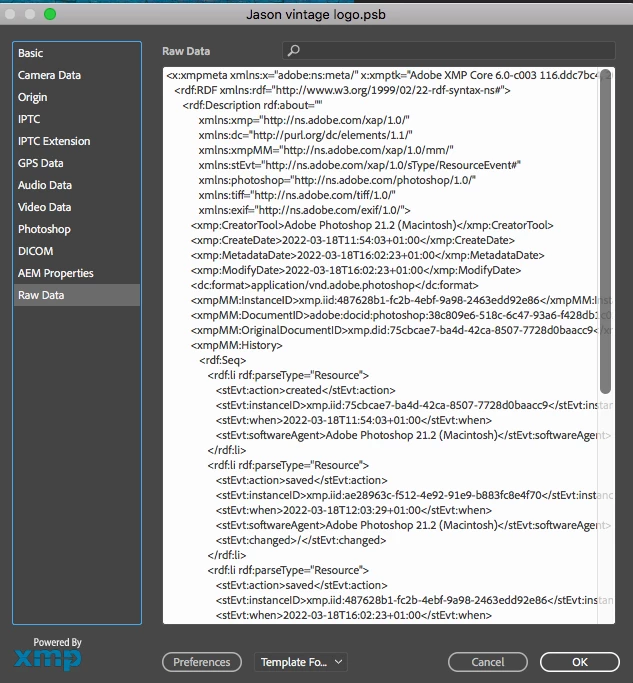Click the opening rdf:Seq tag line
Viewport: 633px width, 683px height.
pyautogui.click(x=223, y=360)
